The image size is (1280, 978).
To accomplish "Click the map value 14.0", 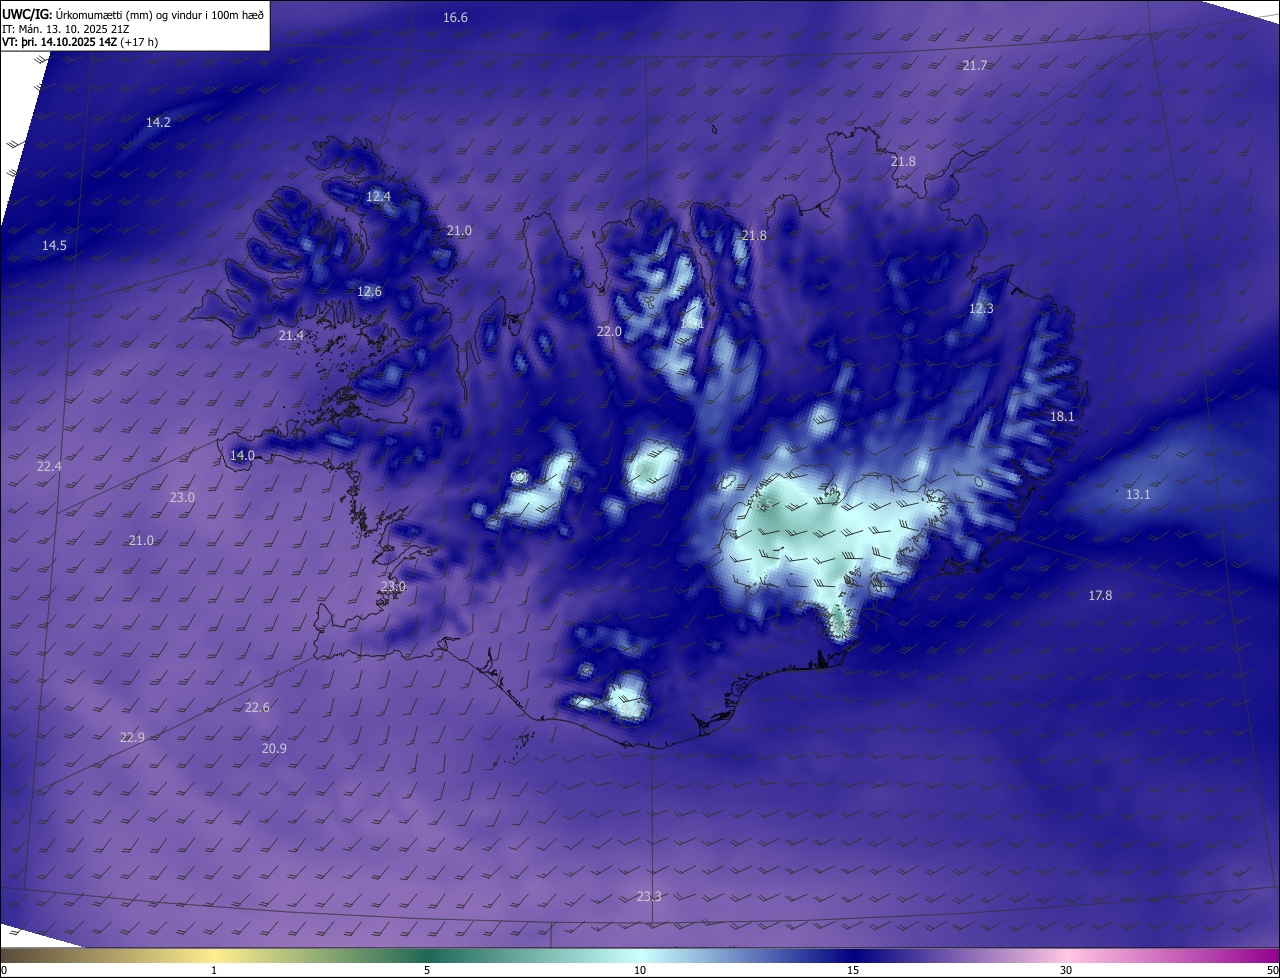I will 242,455.
